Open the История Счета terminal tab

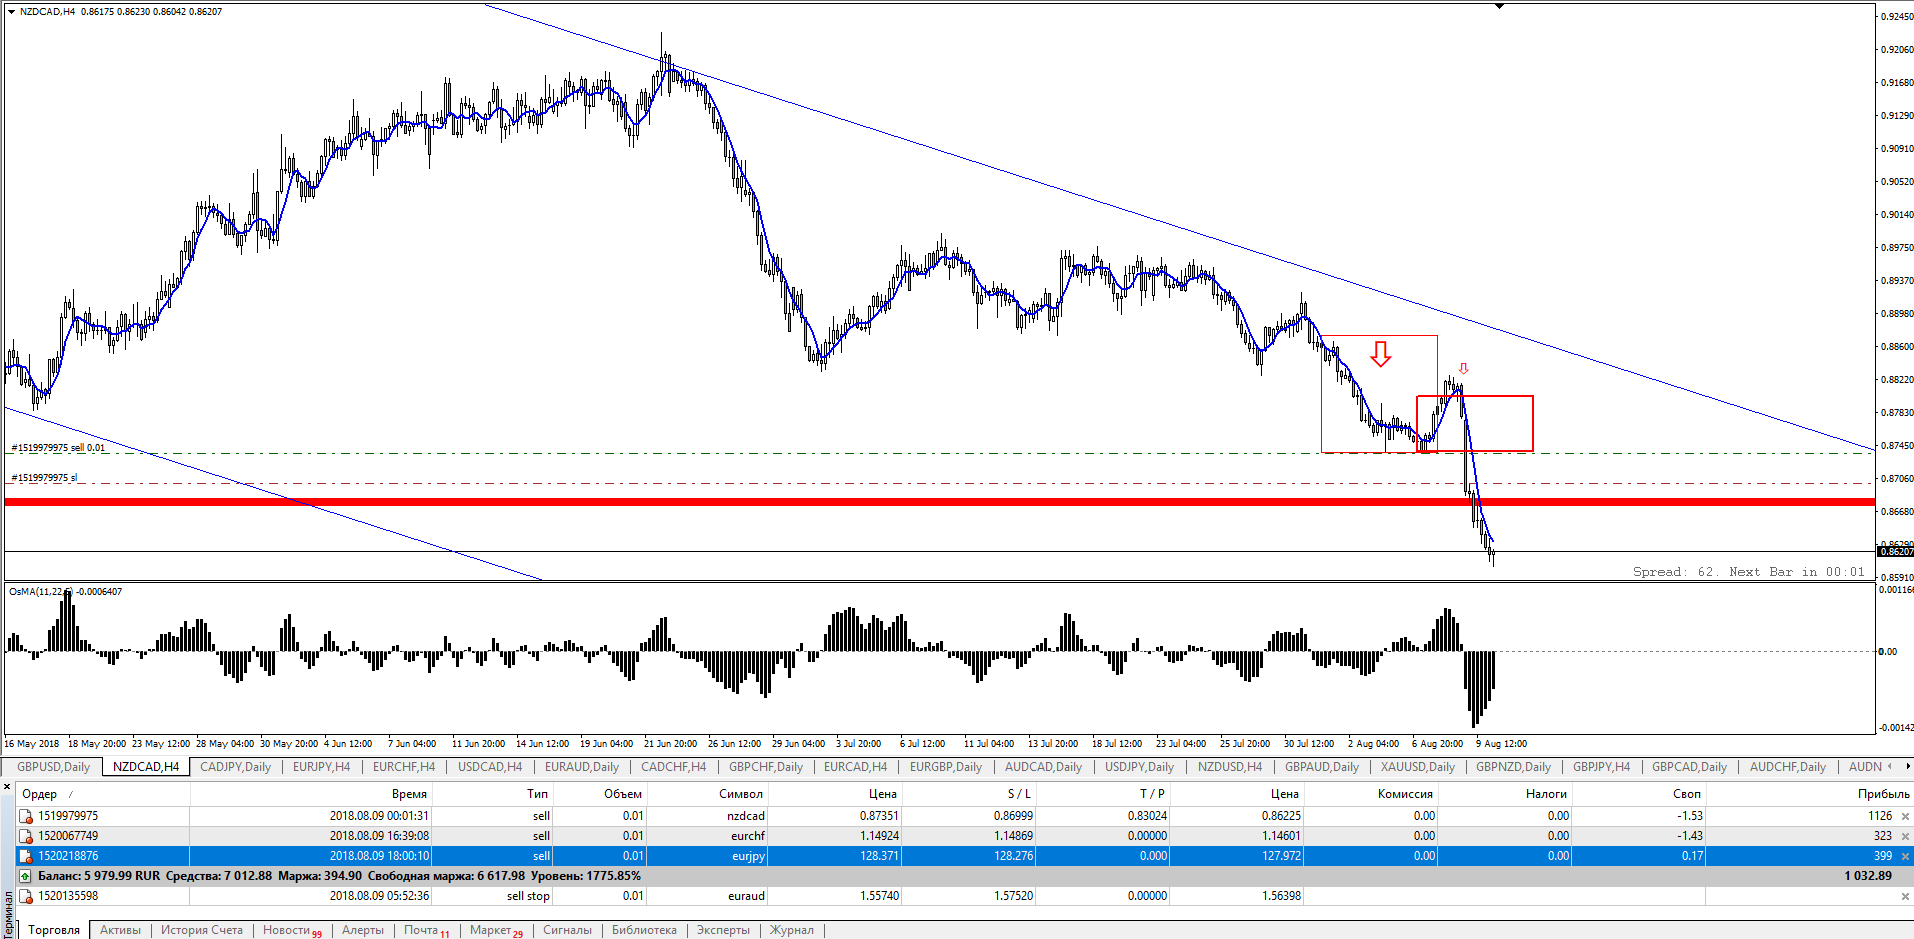click(x=202, y=930)
